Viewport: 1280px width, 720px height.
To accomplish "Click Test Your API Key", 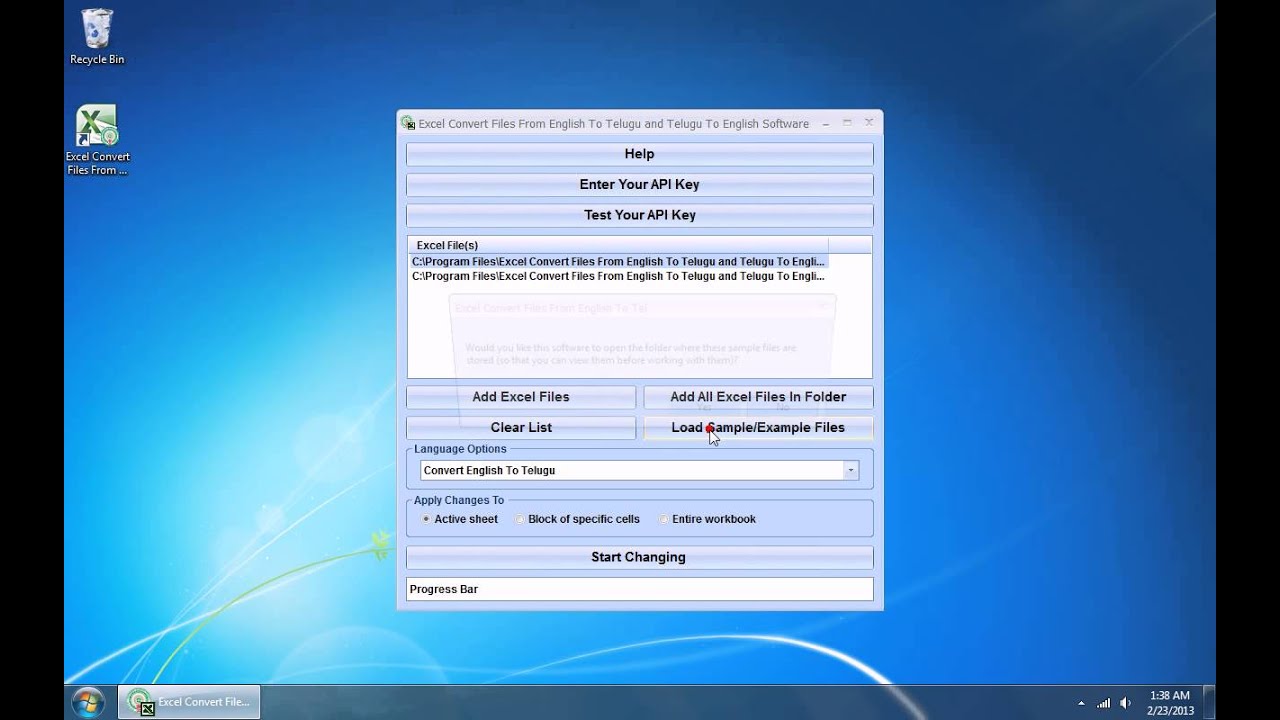I will coord(639,215).
